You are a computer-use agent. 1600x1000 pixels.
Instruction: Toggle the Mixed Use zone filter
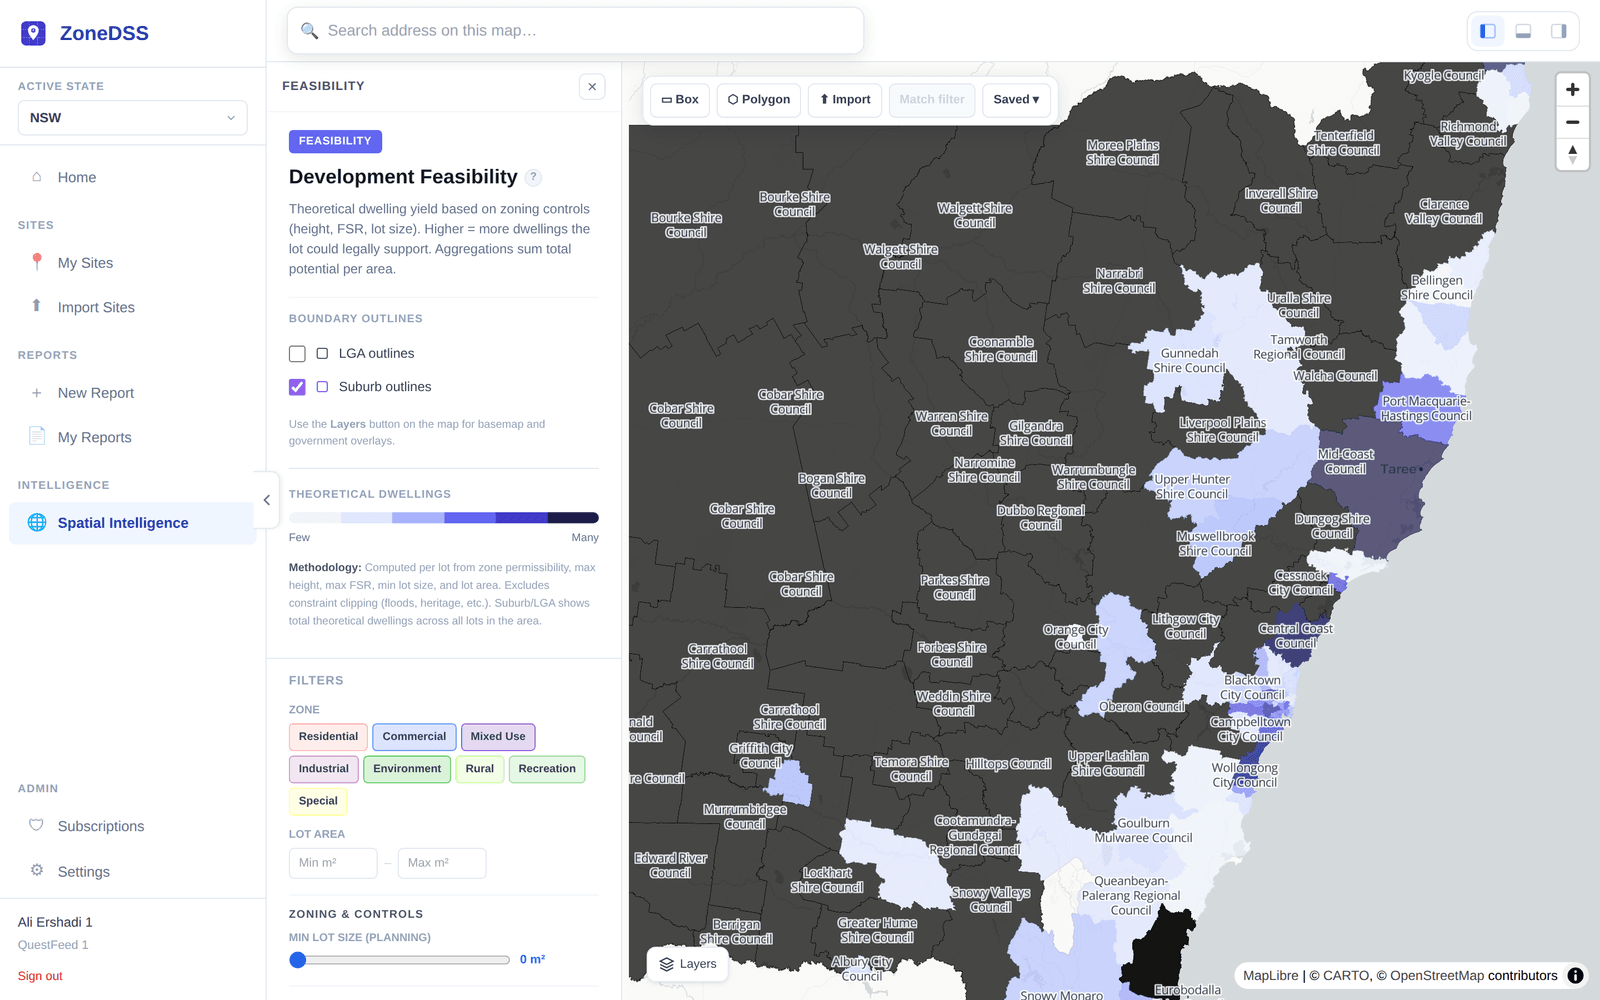pyautogui.click(x=498, y=737)
